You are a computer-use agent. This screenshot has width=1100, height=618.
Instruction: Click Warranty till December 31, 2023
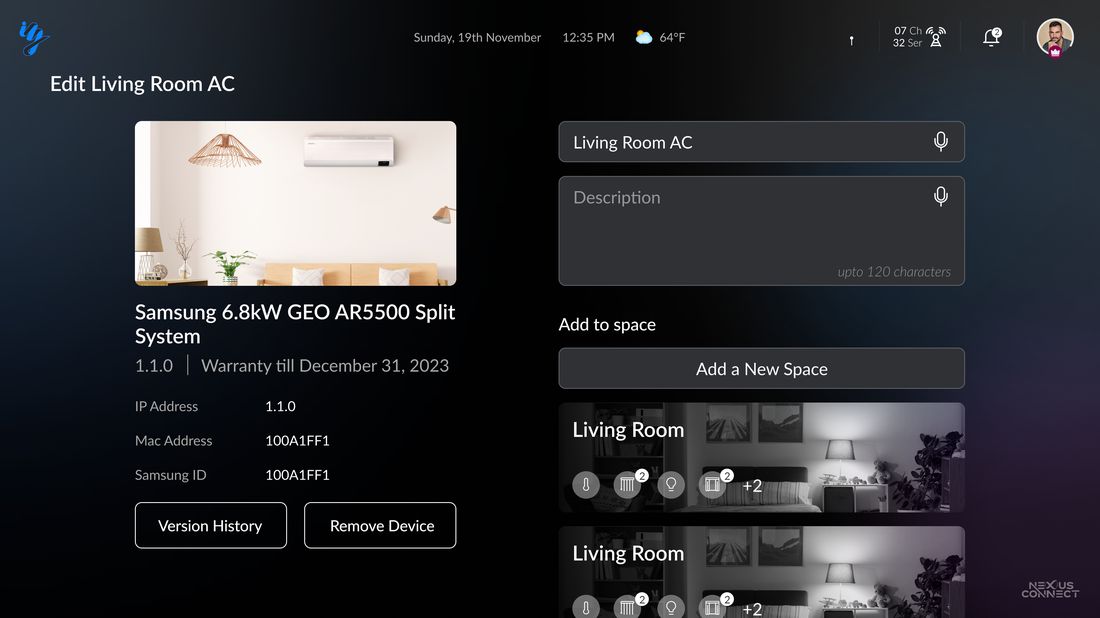point(325,365)
